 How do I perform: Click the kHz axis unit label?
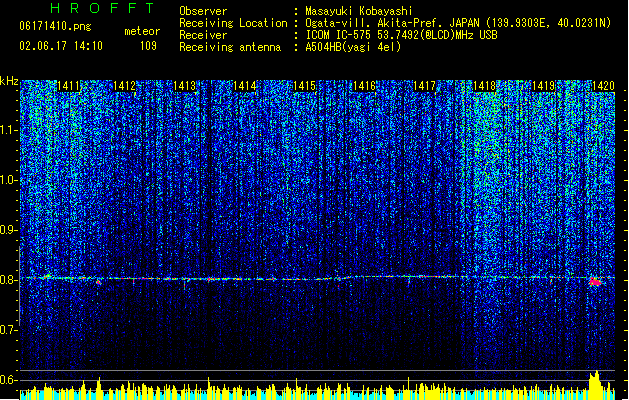9,81
